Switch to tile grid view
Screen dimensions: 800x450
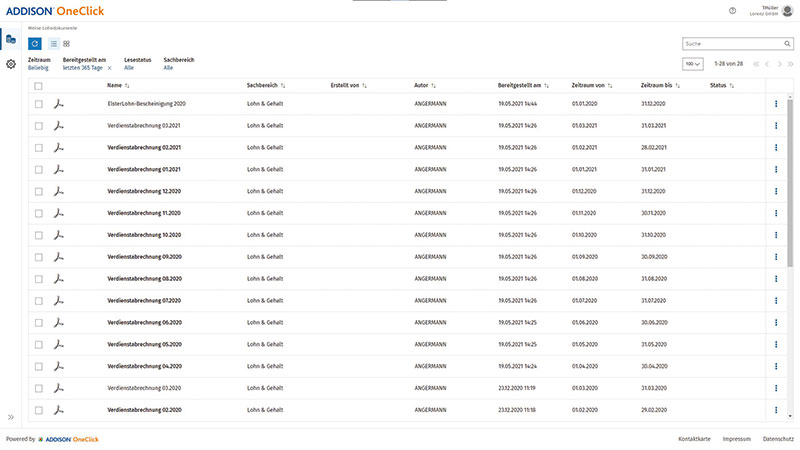66,44
